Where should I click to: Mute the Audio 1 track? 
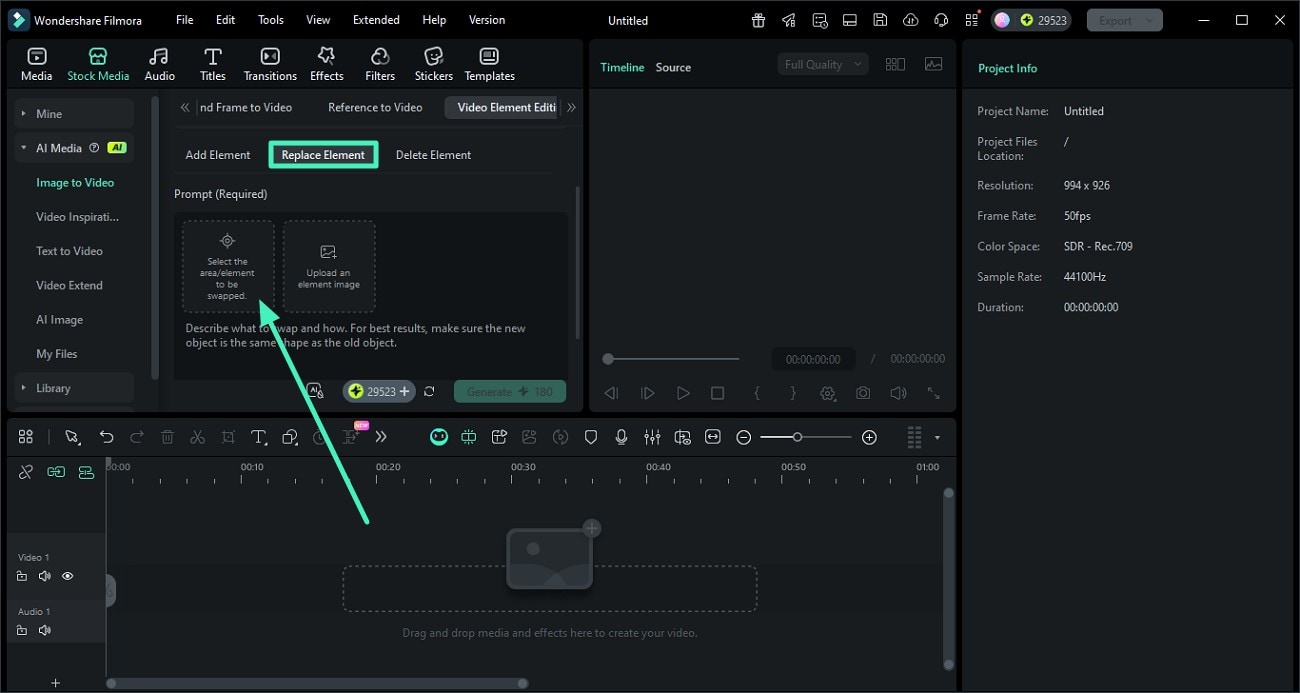coord(45,630)
